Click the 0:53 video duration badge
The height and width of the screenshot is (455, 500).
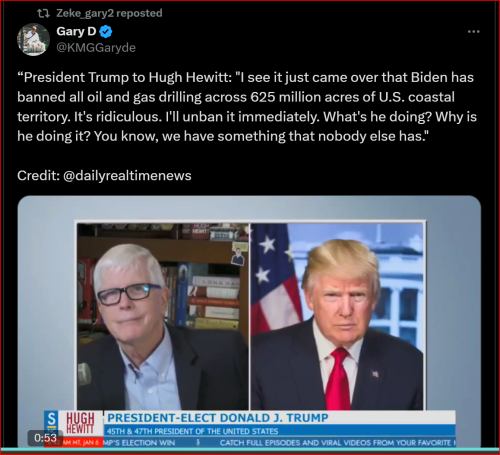45,437
